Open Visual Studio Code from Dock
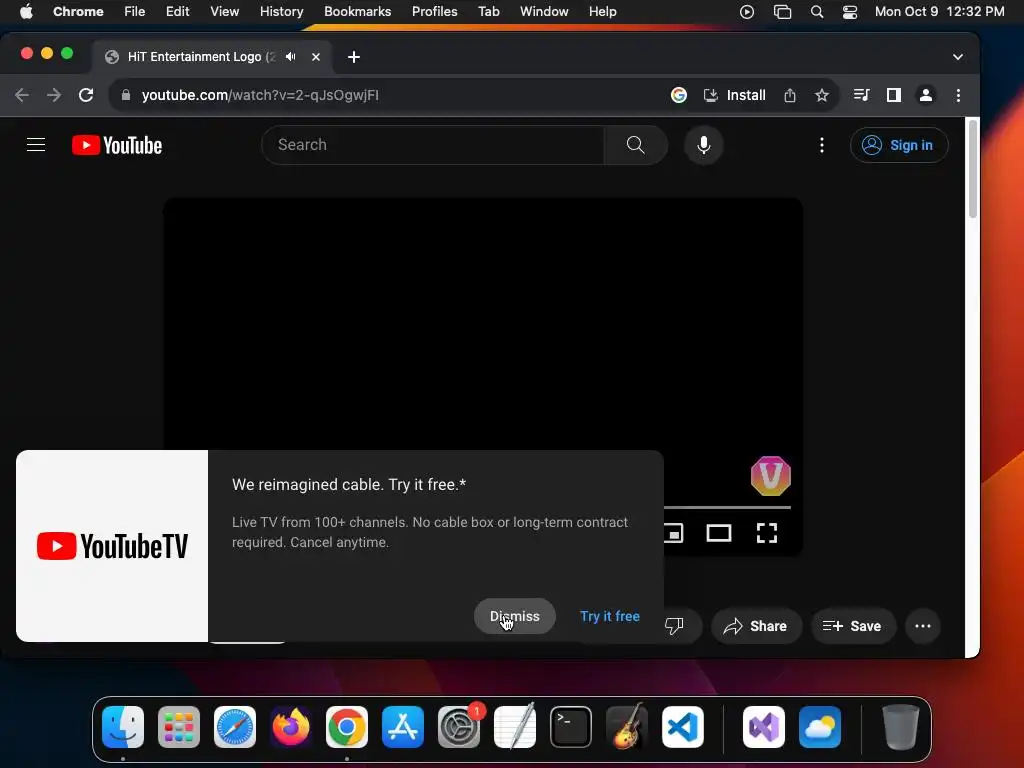This screenshot has height=768, width=1024. click(682, 727)
